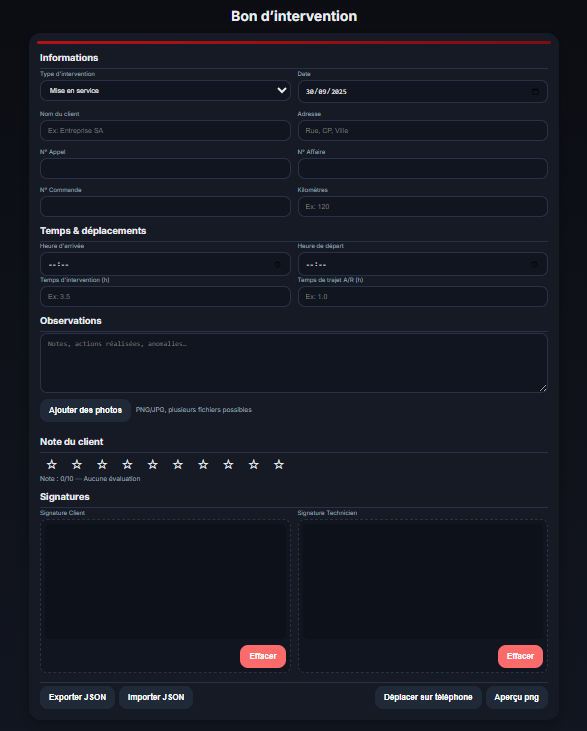
Task: Click the 'Temps & déplacements' section heading
Action: (93, 231)
